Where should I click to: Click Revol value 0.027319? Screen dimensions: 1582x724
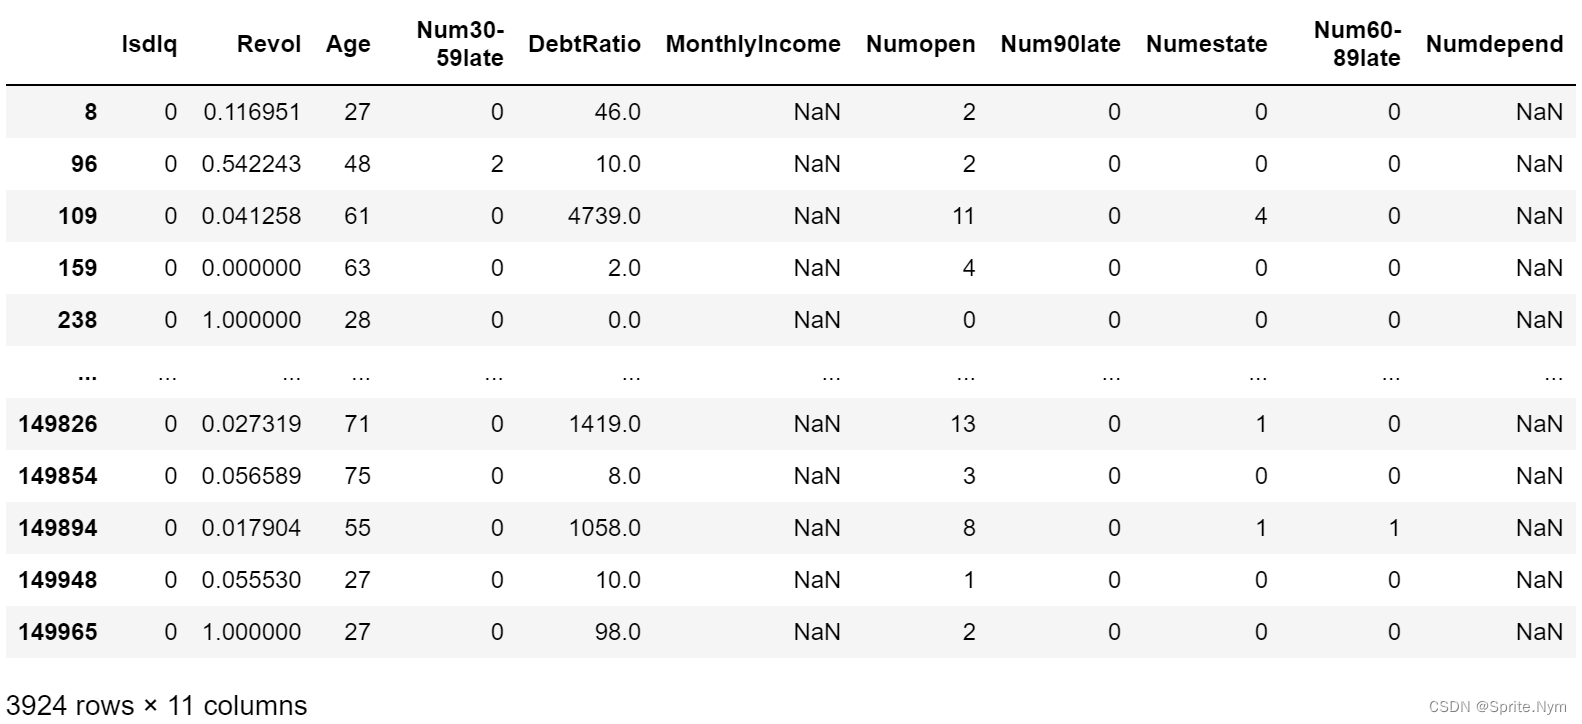[252, 424]
